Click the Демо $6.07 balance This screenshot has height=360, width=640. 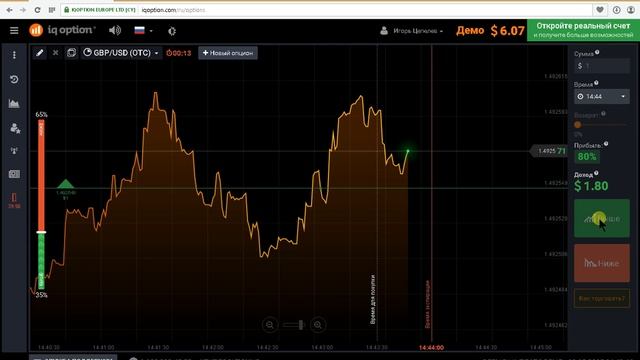click(x=490, y=31)
